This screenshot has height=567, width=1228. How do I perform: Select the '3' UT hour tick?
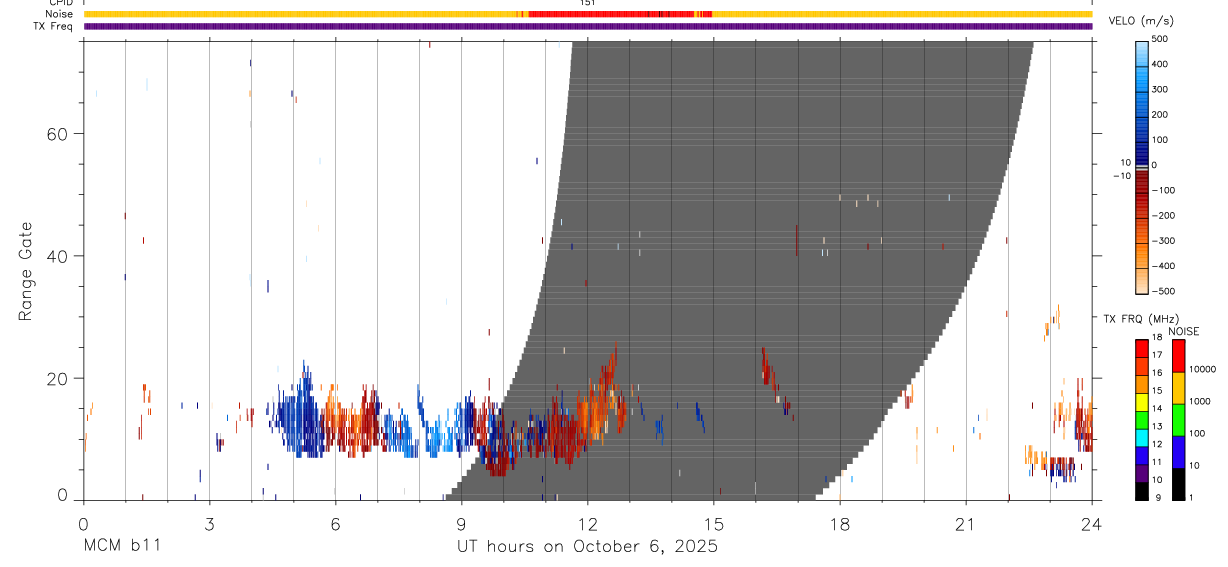[x=209, y=524]
